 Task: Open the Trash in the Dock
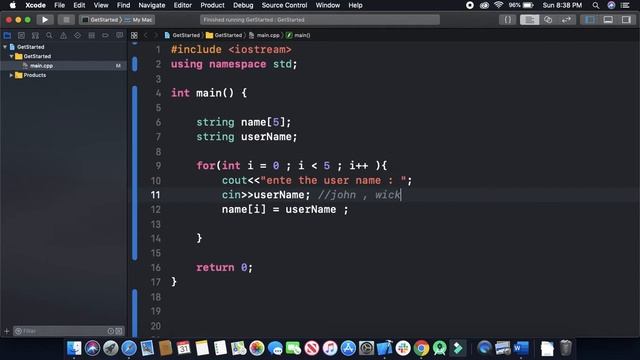coord(565,348)
